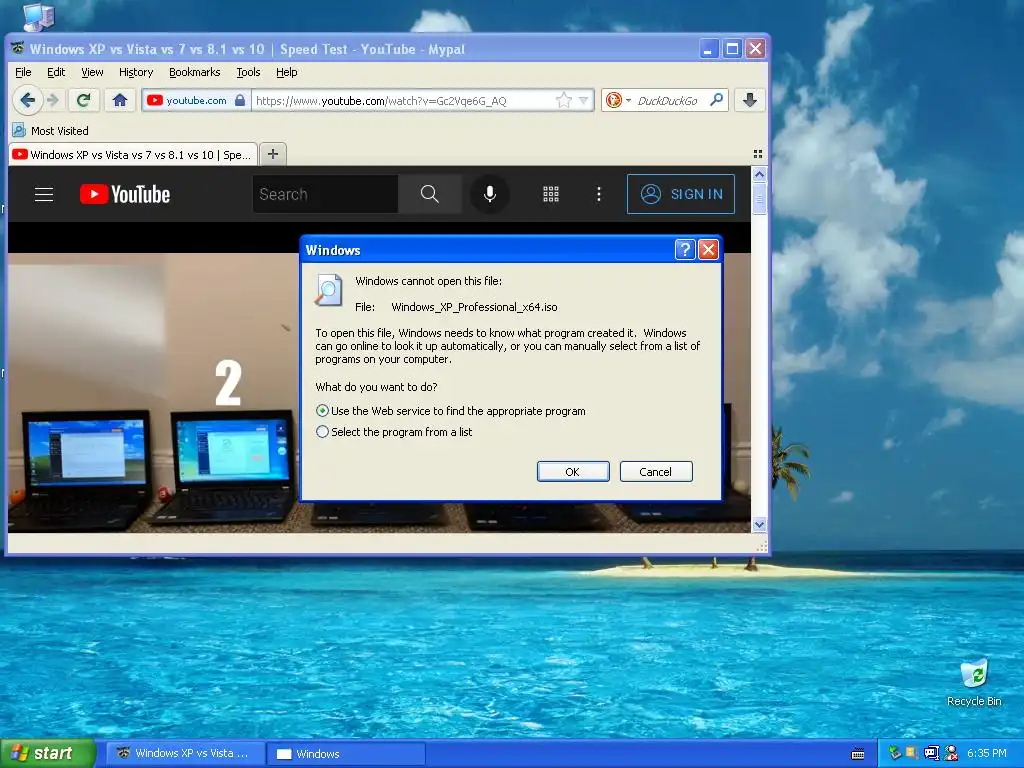Bookmark this page with the star icon
Viewport: 1024px width, 768px height.
(x=564, y=101)
